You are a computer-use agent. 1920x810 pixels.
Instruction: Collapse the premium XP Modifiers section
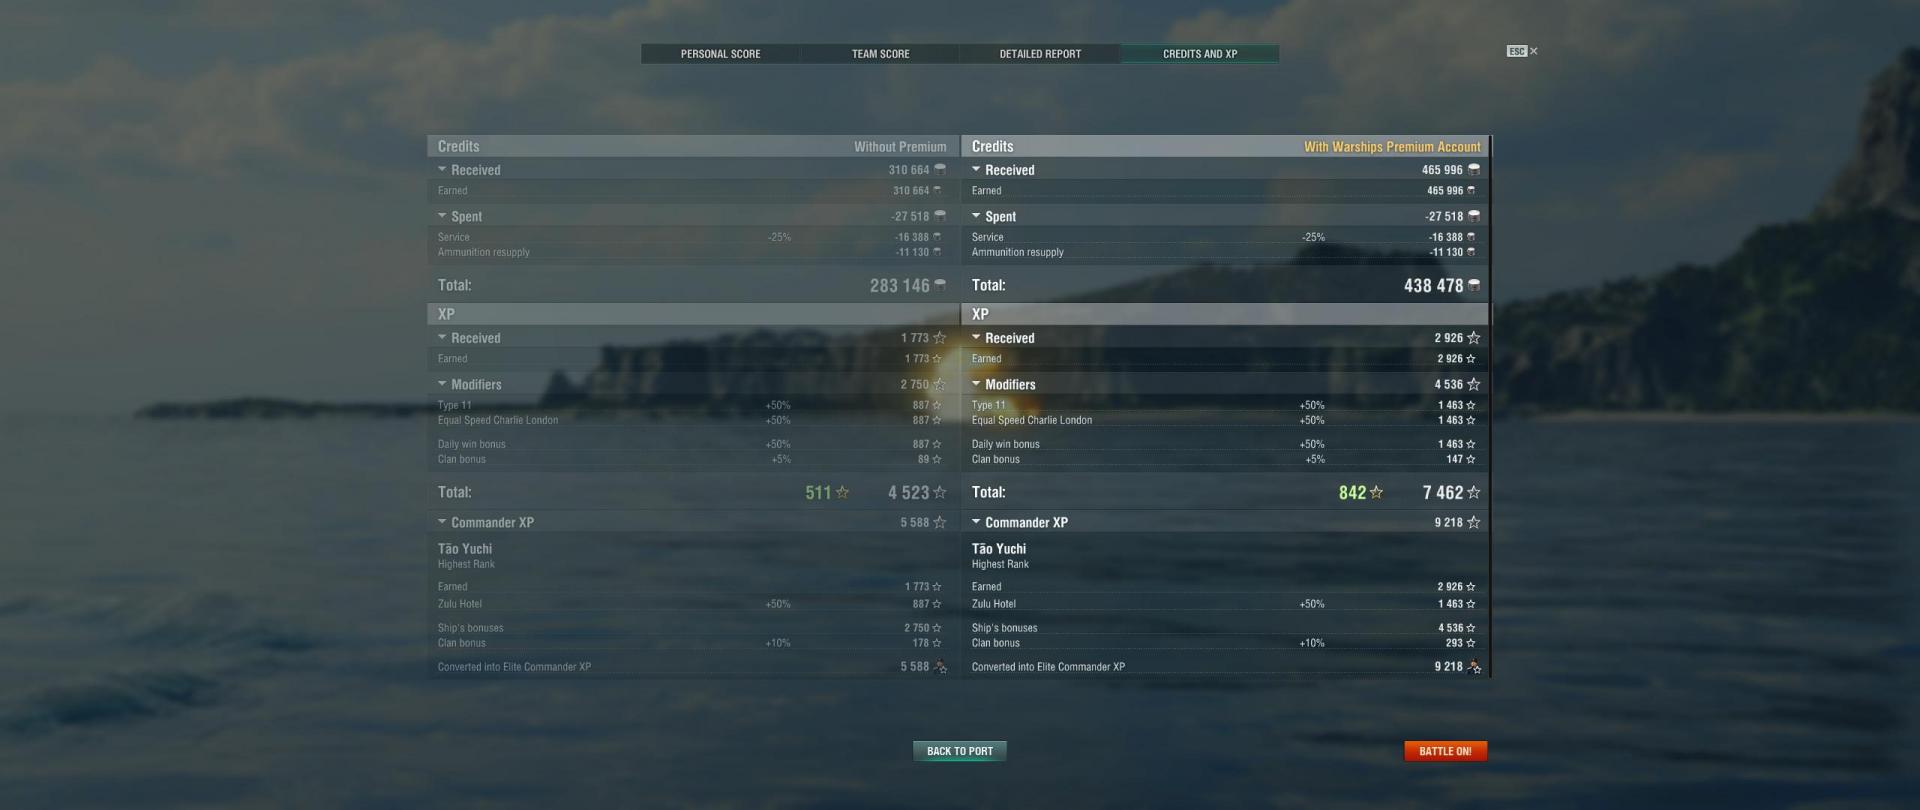coord(976,383)
